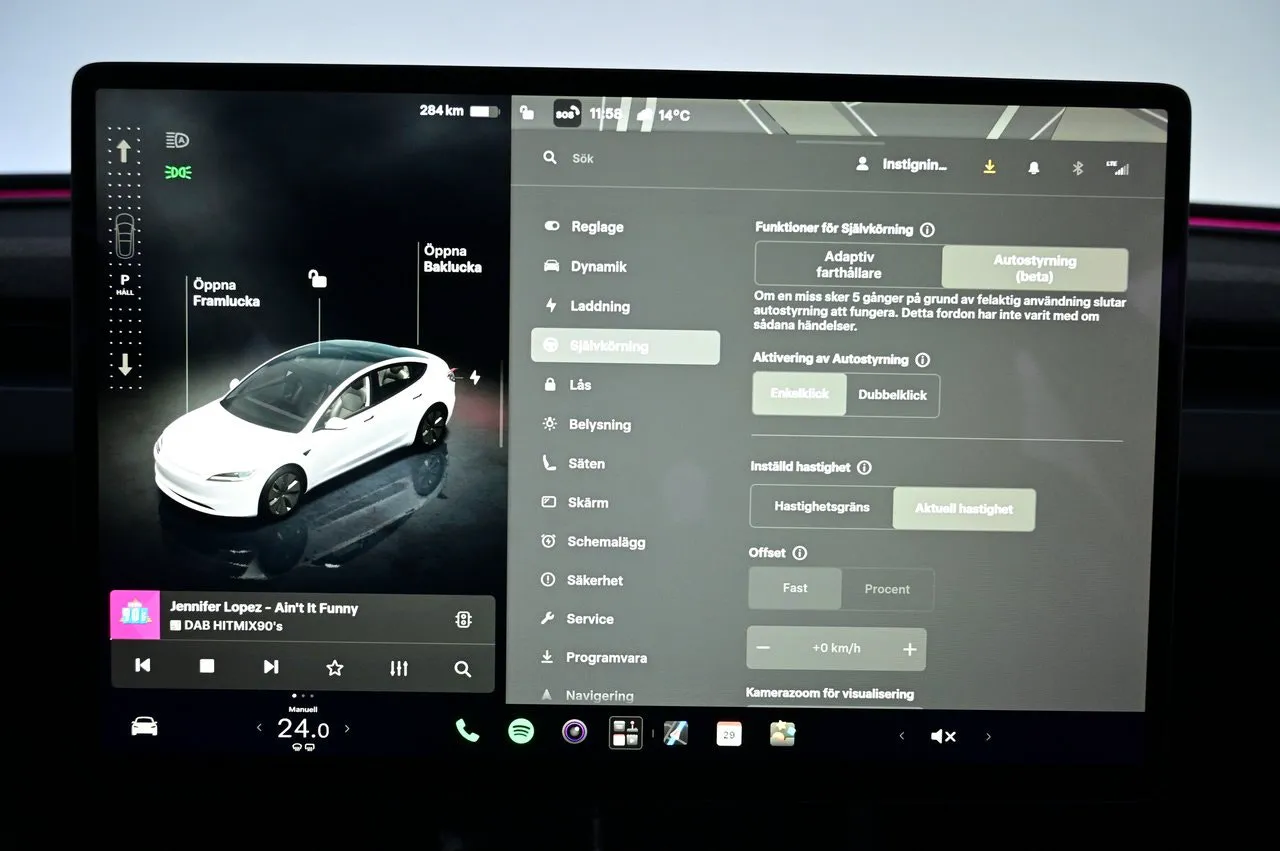The image size is (1280, 851).
Task: Open the Instigning driver profile
Action: point(902,165)
